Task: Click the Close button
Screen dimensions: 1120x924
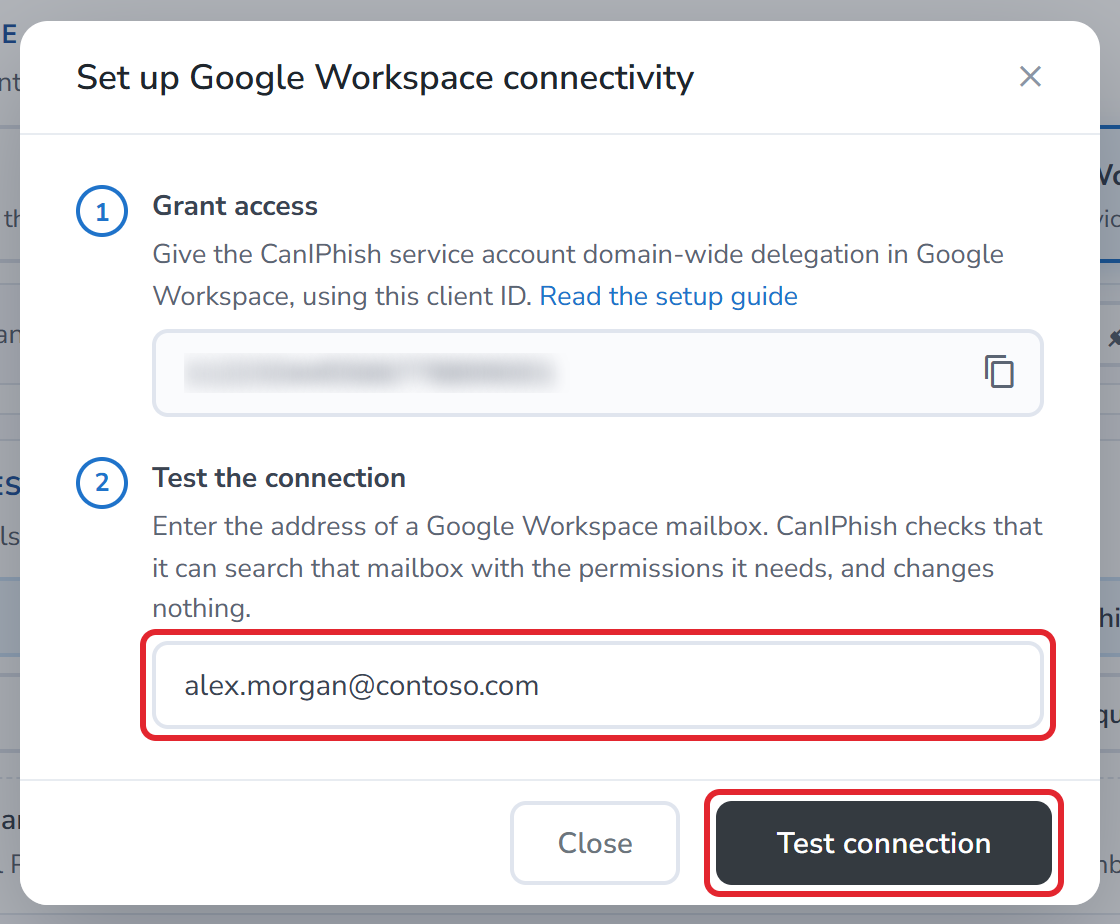Action: [595, 843]
